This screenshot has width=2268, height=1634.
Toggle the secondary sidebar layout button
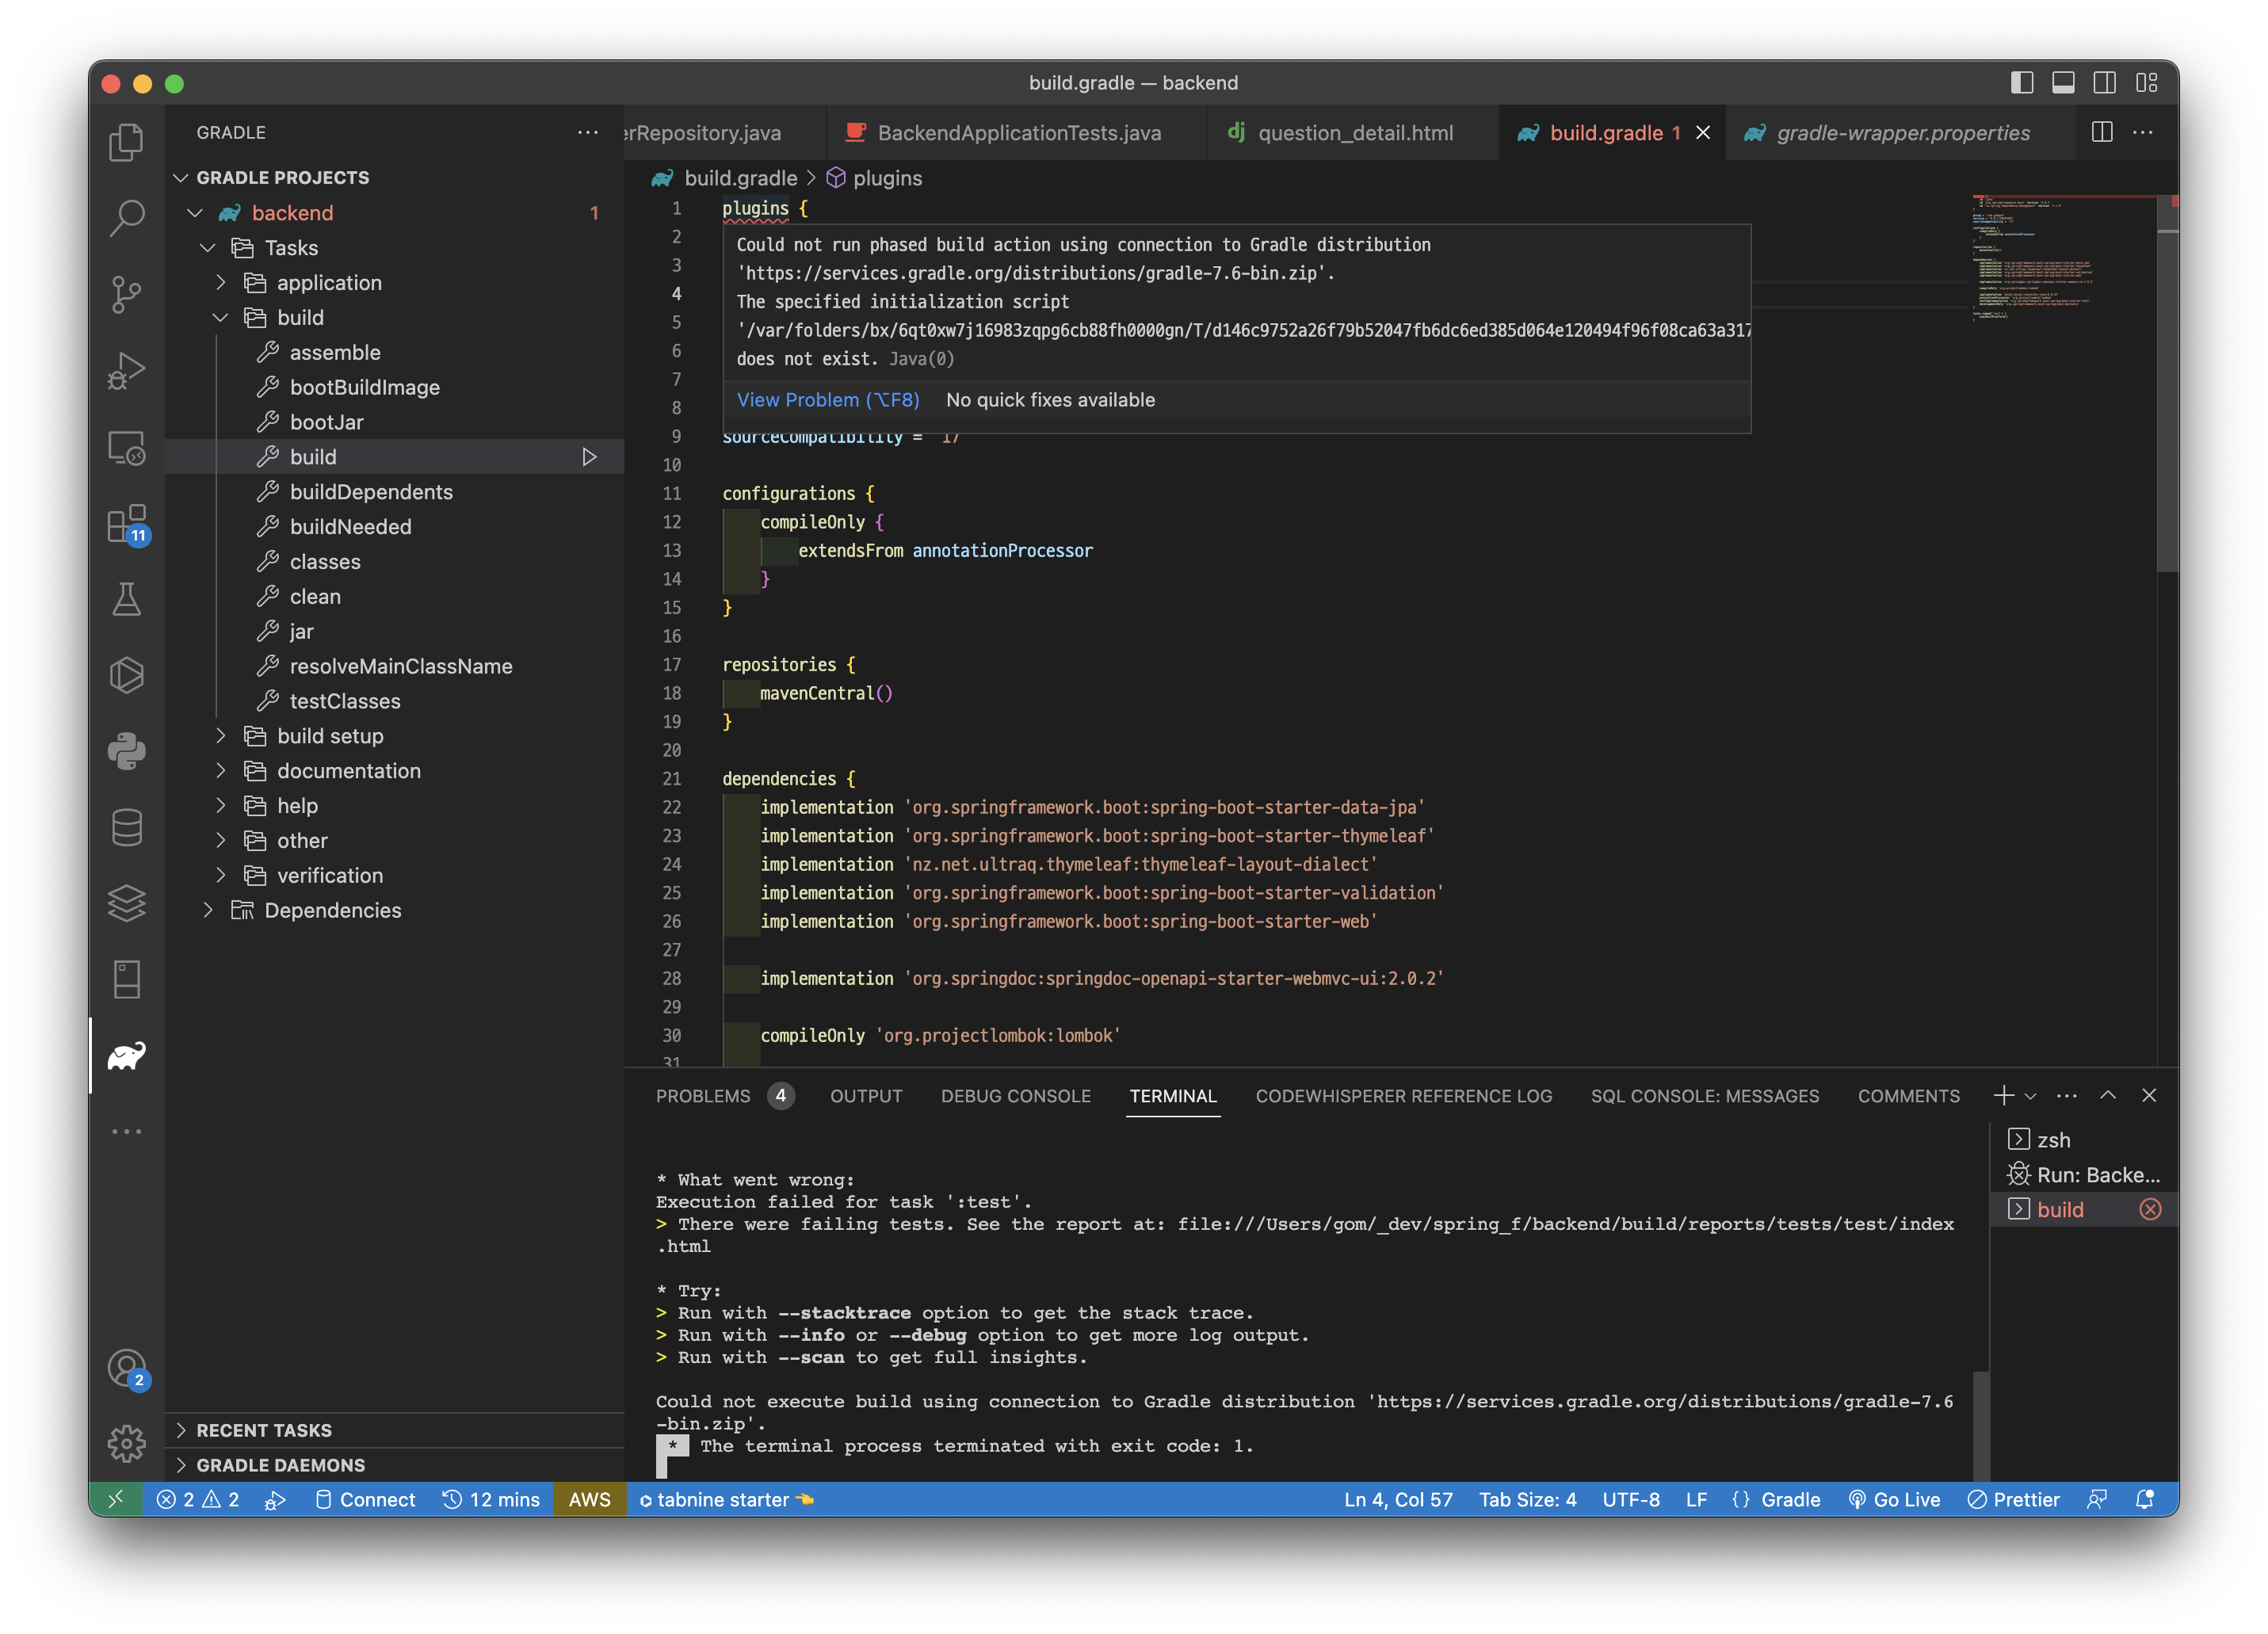2104,83
